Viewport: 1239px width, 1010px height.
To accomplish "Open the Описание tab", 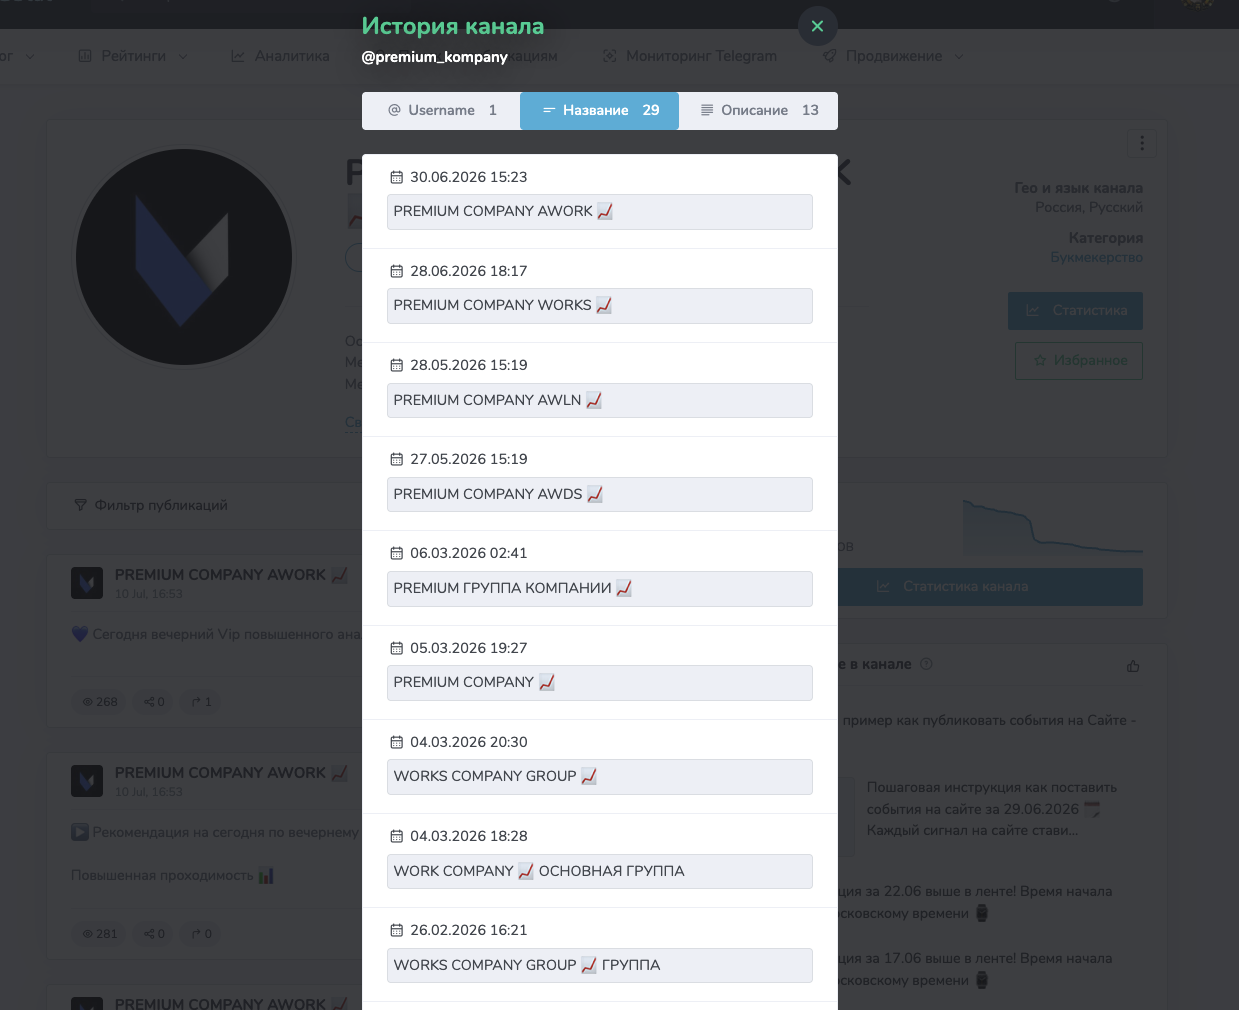I will point(758,111).
